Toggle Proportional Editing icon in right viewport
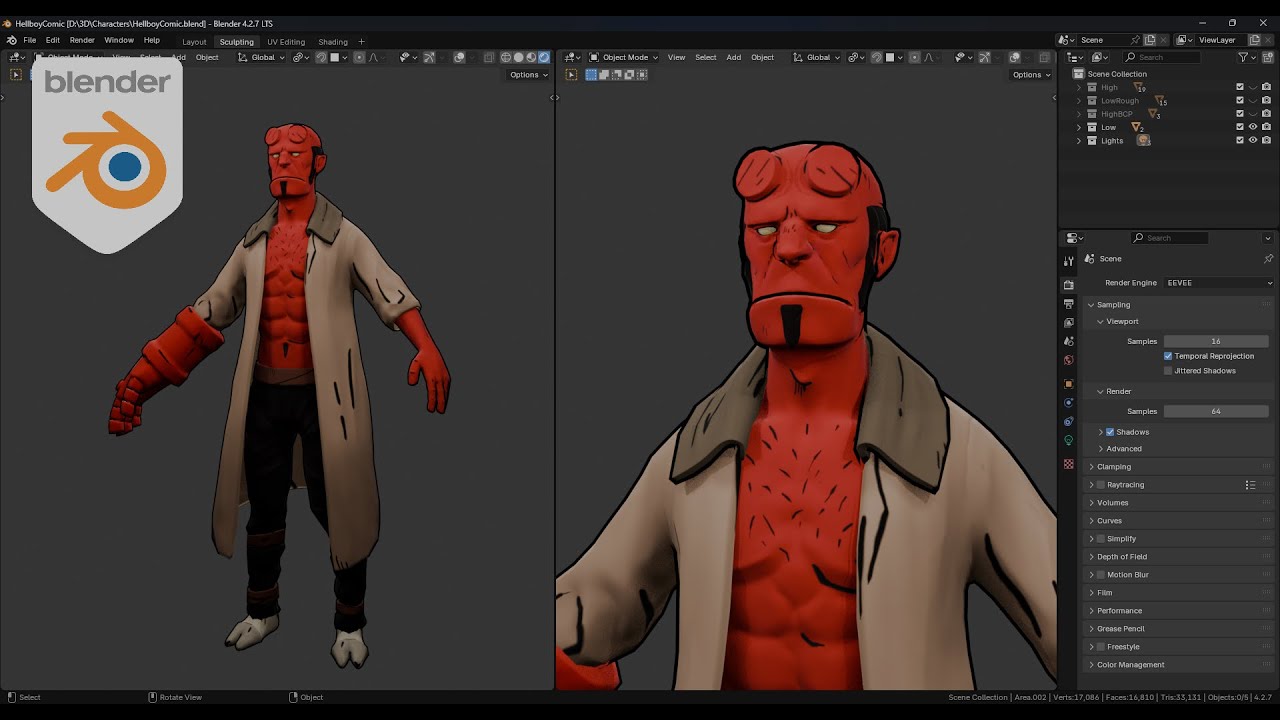Viewport: 1280px width, 720px height. pyautogui.click(x=914, y=57)
